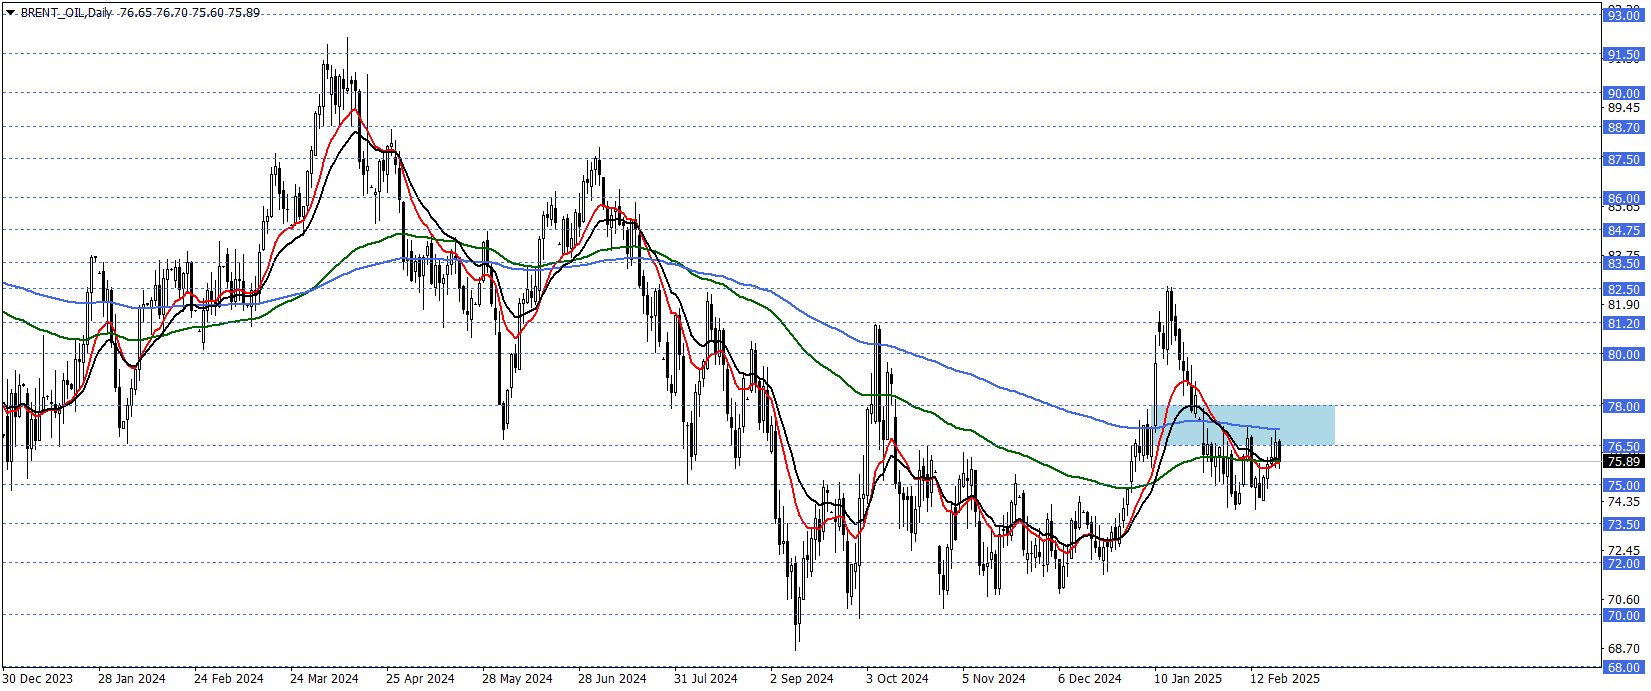1651x691 pixels.
Task: Click the BRENT_OIL,Daily chart title
Action: pyautogui.click(x=66, y=13)
